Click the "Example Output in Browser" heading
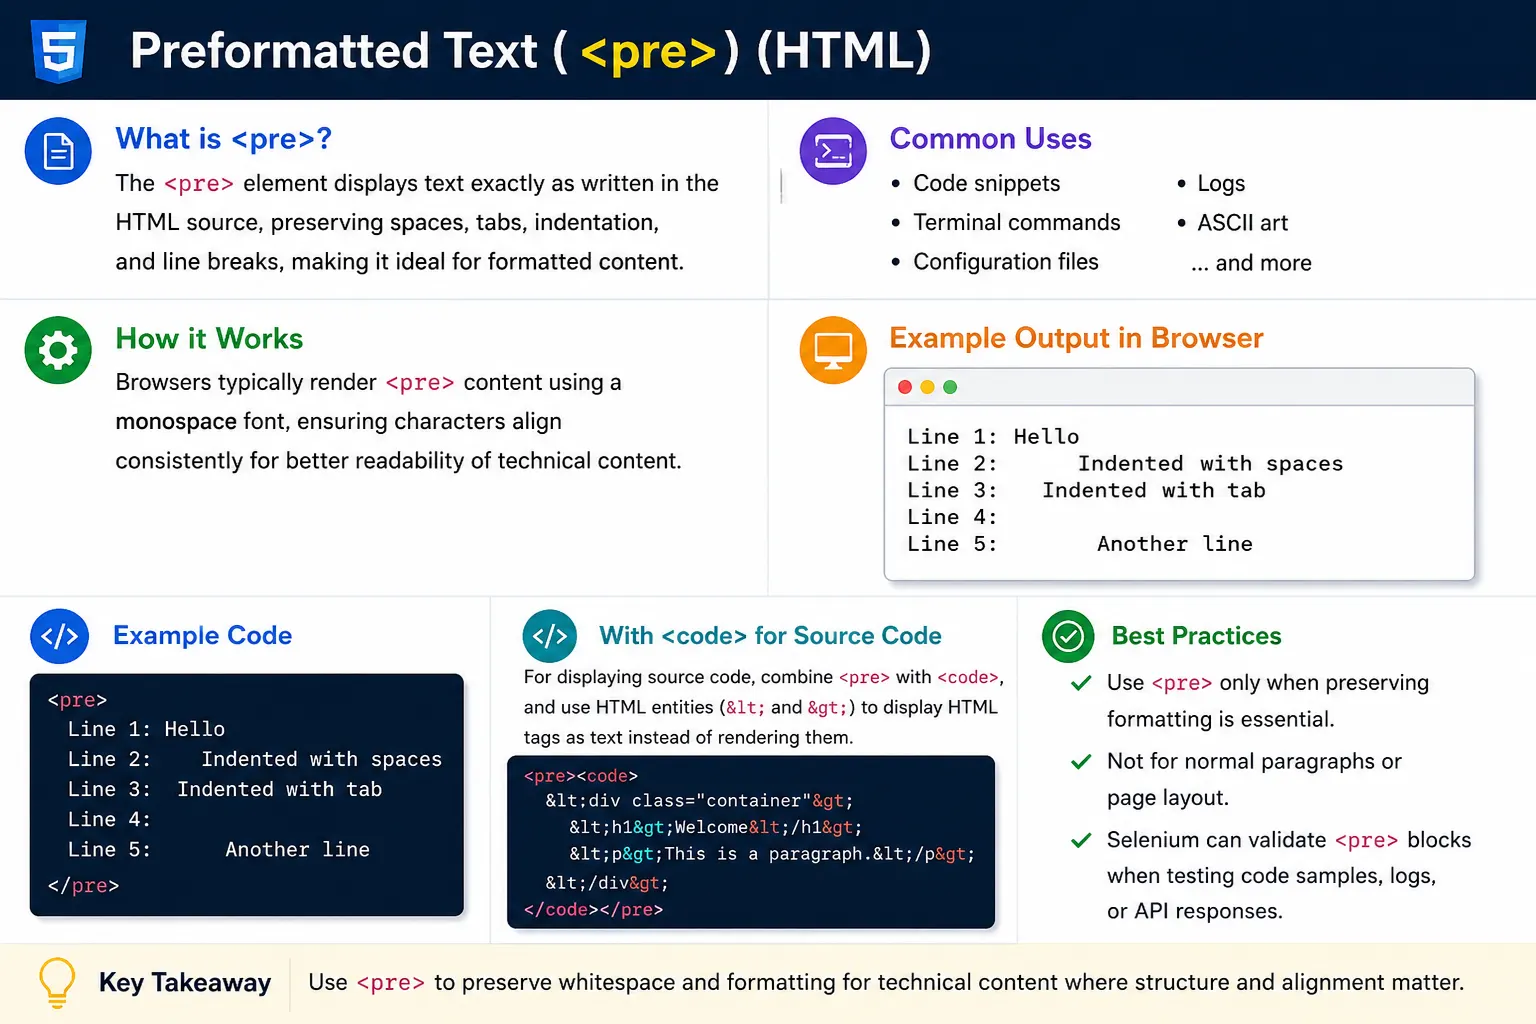The width and height of the screenshot is (1536, 1024). point(1076,338)
